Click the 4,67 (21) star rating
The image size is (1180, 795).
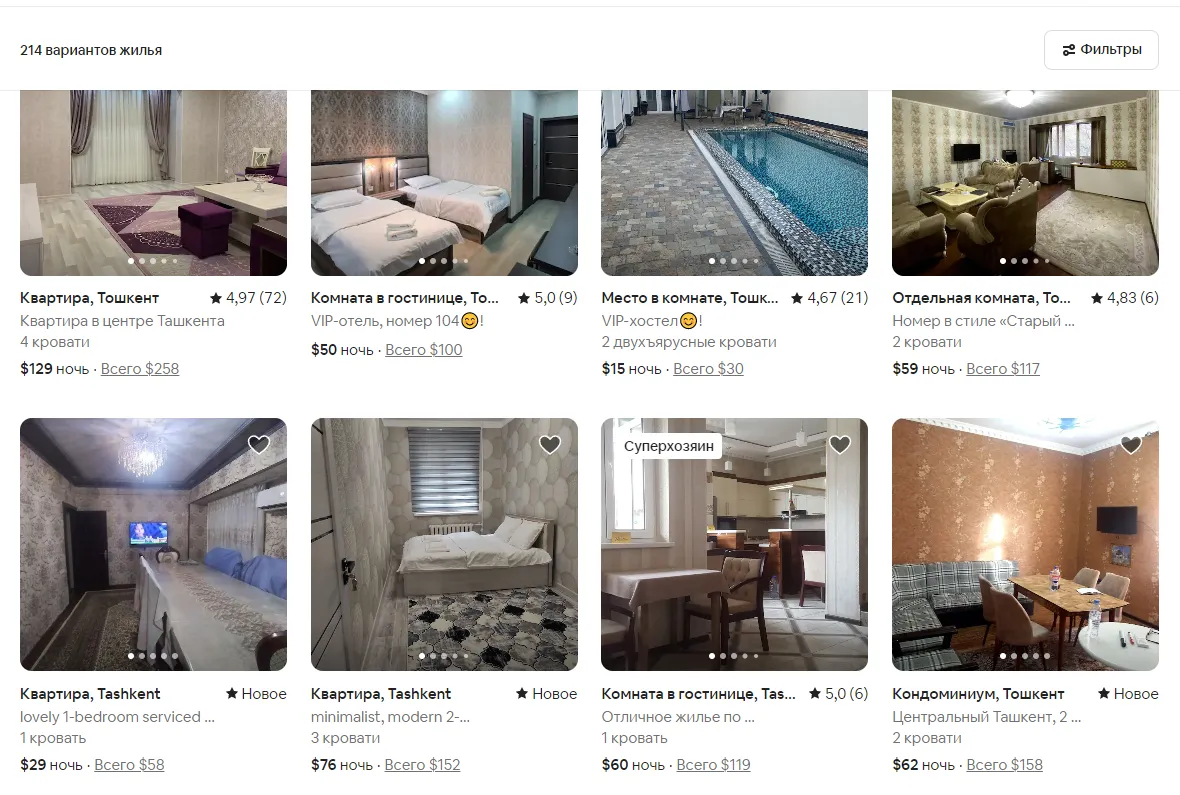click(829, 297)
